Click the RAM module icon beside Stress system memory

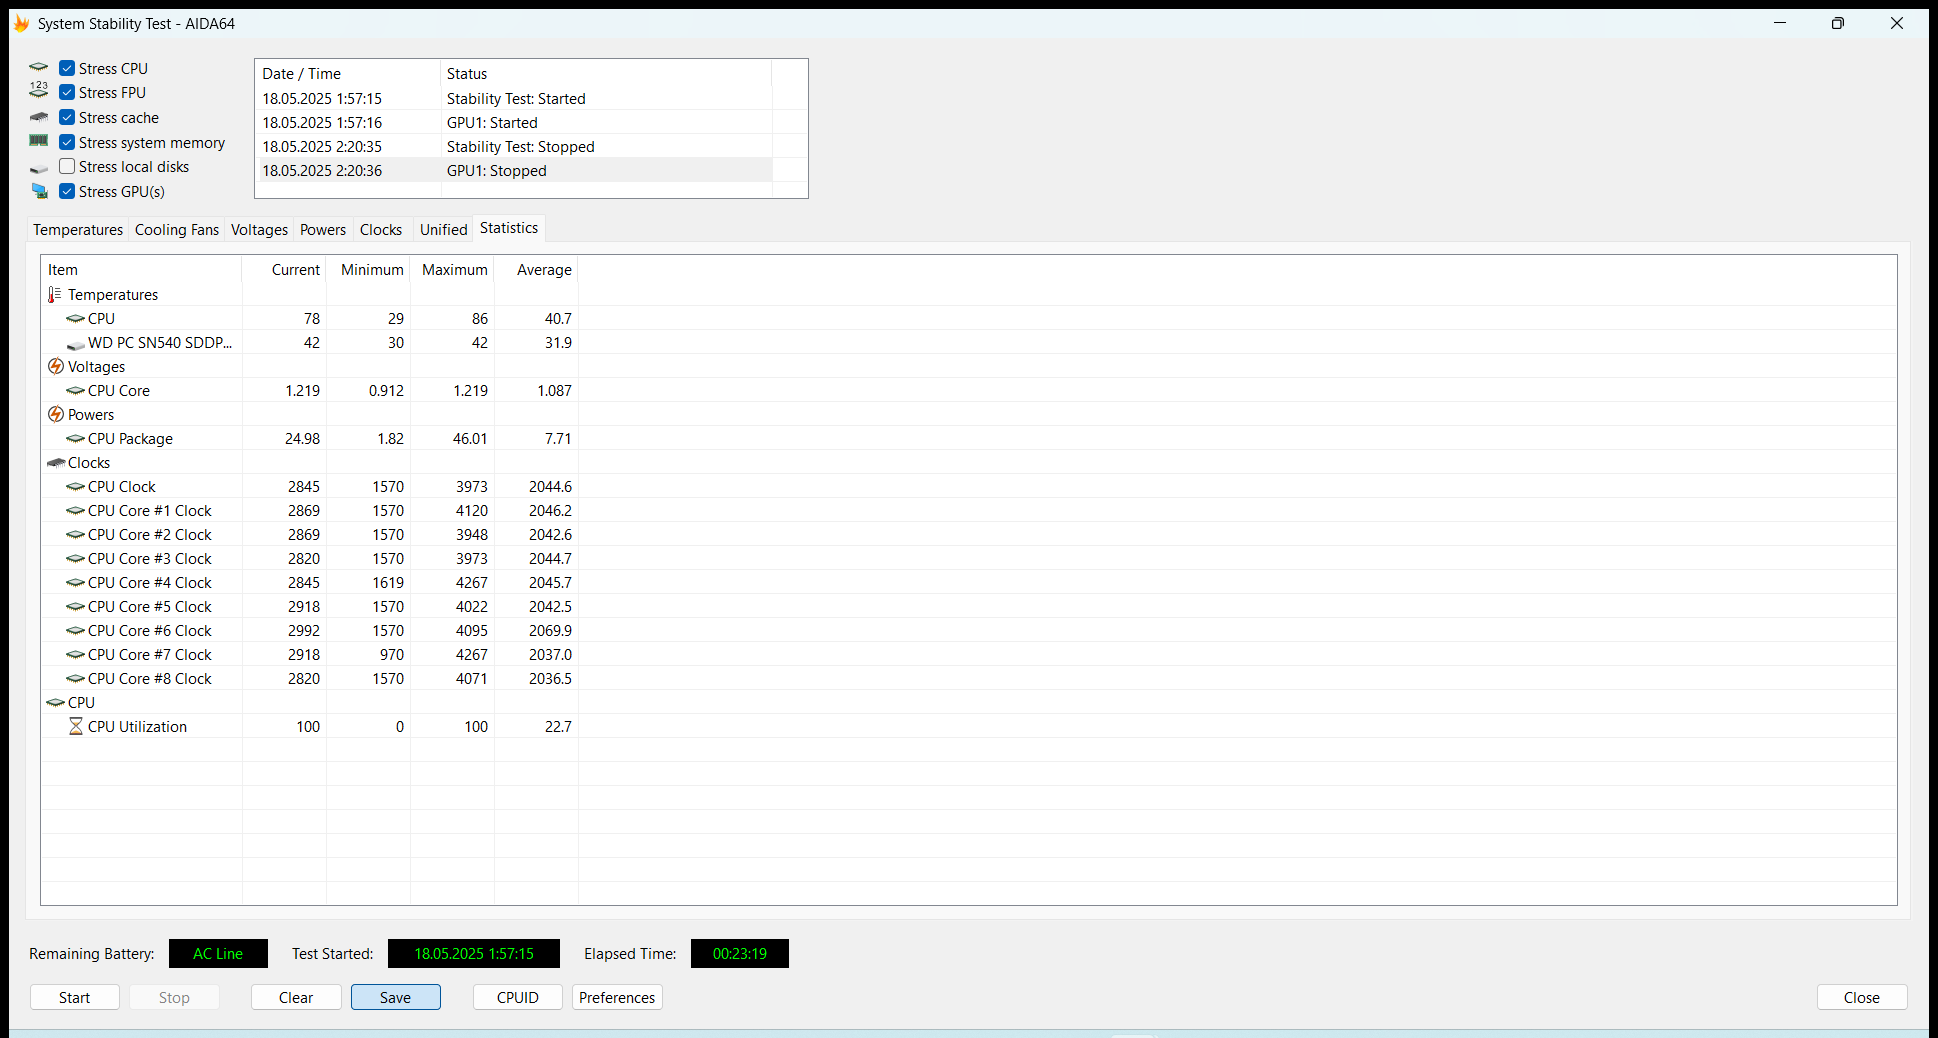tap(39, 142)
